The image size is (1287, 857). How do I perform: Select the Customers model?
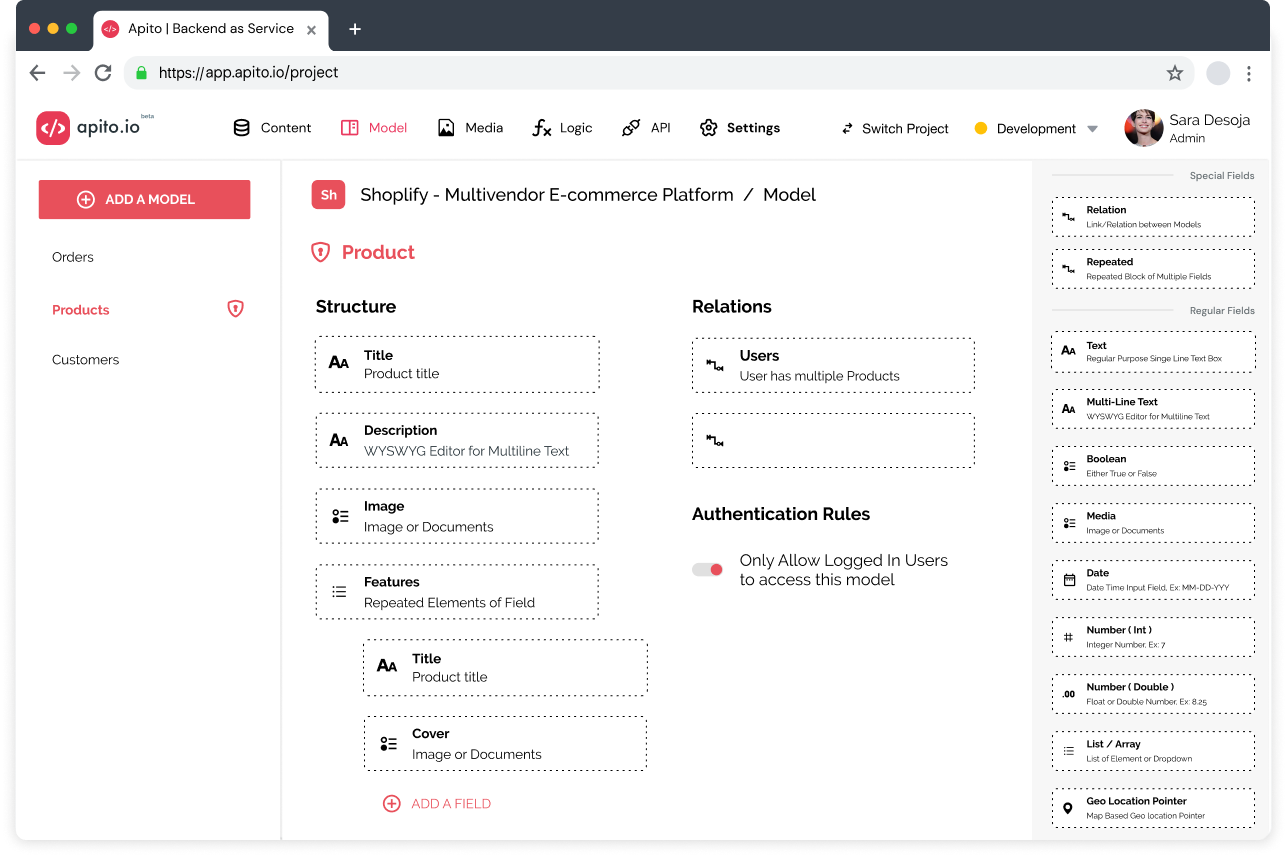[85, 360]
